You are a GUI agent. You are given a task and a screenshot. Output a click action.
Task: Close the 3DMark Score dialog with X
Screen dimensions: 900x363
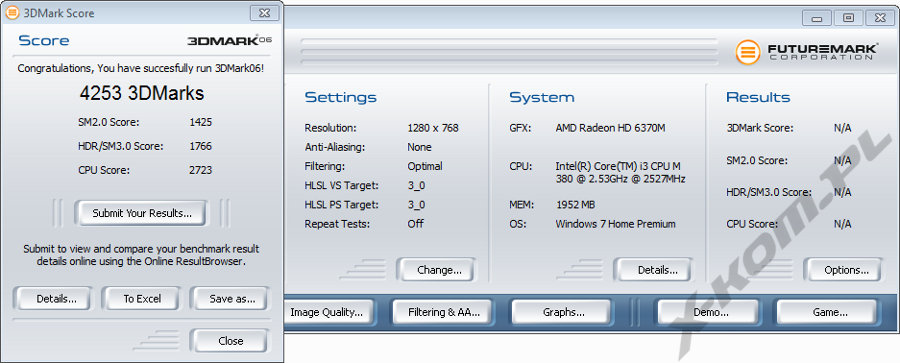[x=264, y=13]
